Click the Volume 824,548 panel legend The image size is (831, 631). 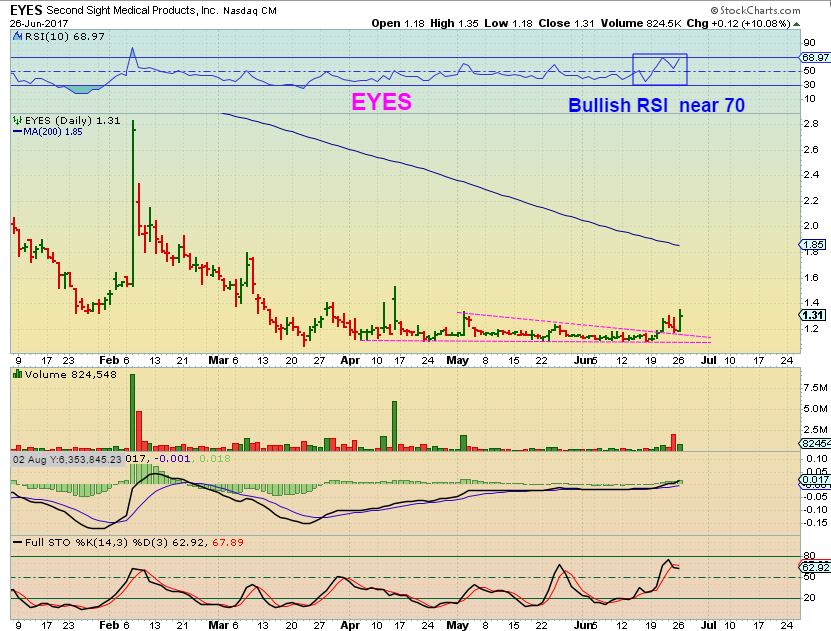coord(70,375)
